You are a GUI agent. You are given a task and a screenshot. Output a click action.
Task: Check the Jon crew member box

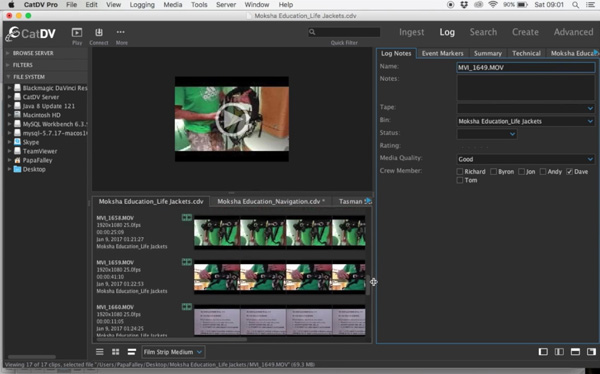point(521,171)
